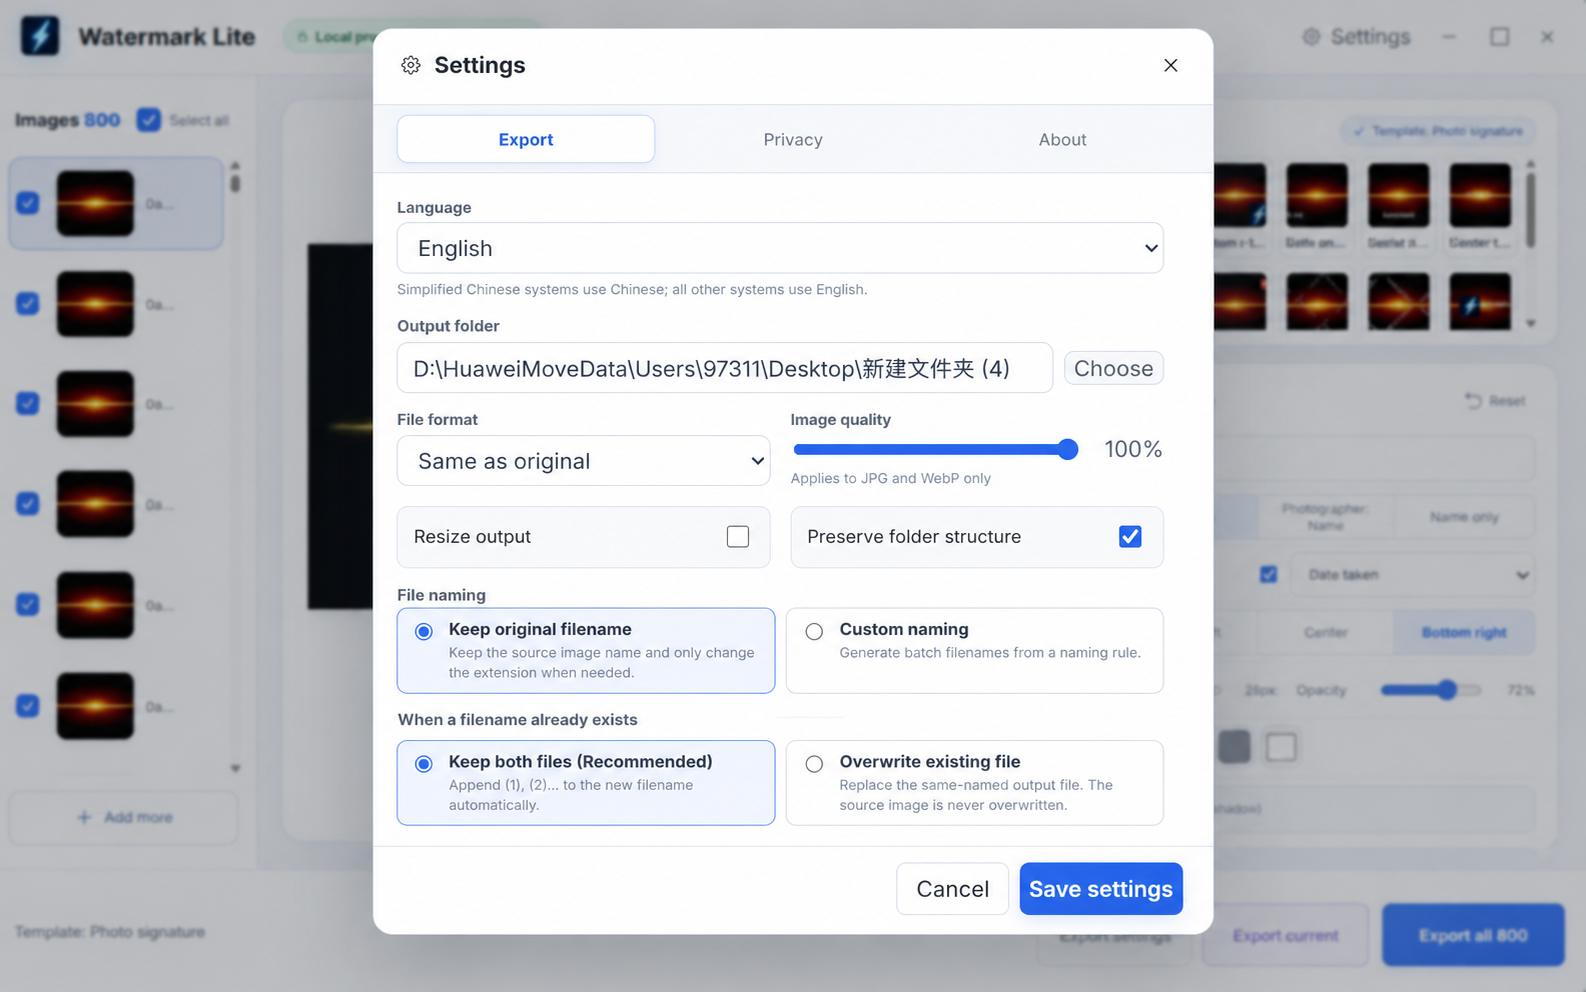Enable the Resize output checkbox

coord(738,537)
